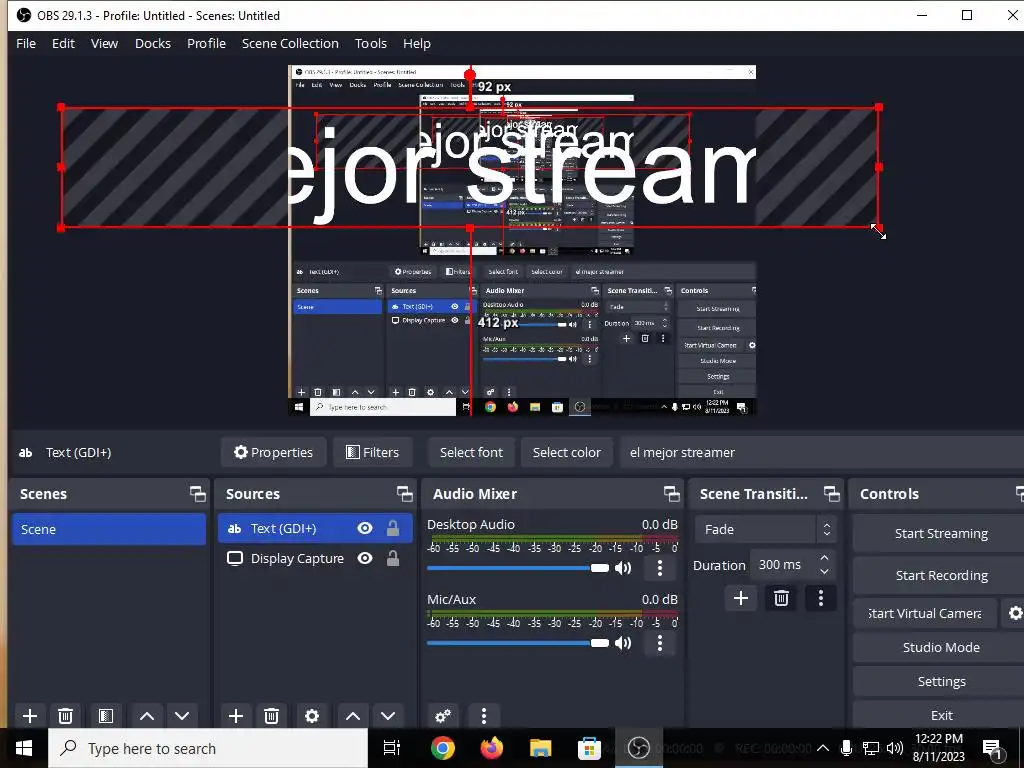Open the Profile menu
The height and width of the screenshot is (768, 1024).
pos(206,44)
